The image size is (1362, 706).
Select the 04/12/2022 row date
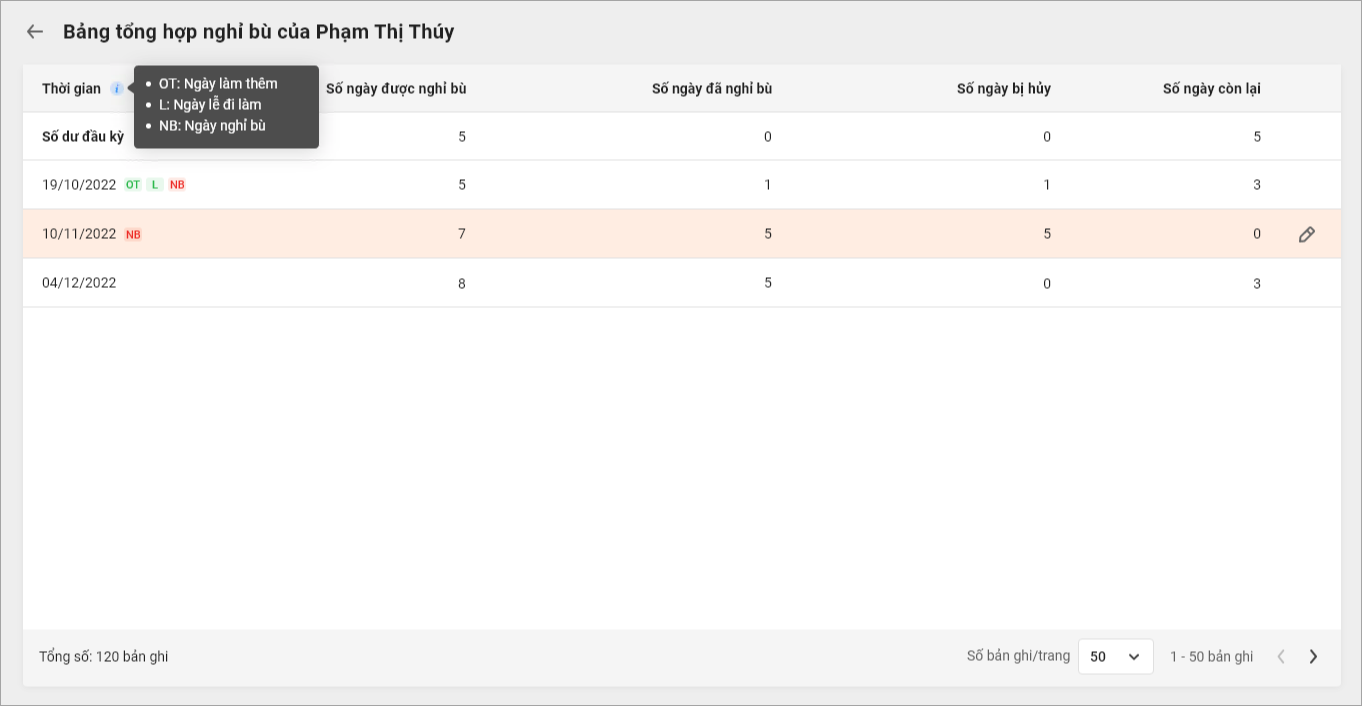[79, 283]
